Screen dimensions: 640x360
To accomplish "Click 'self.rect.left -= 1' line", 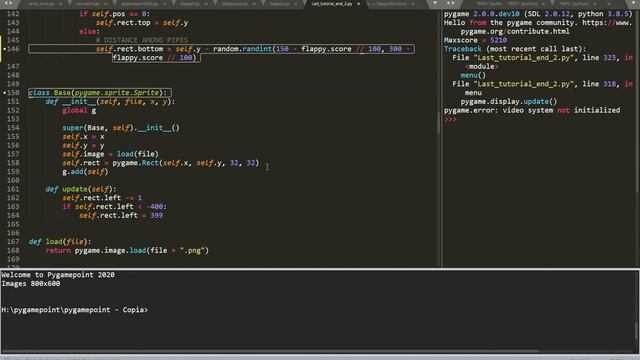I will coord(102,198).
